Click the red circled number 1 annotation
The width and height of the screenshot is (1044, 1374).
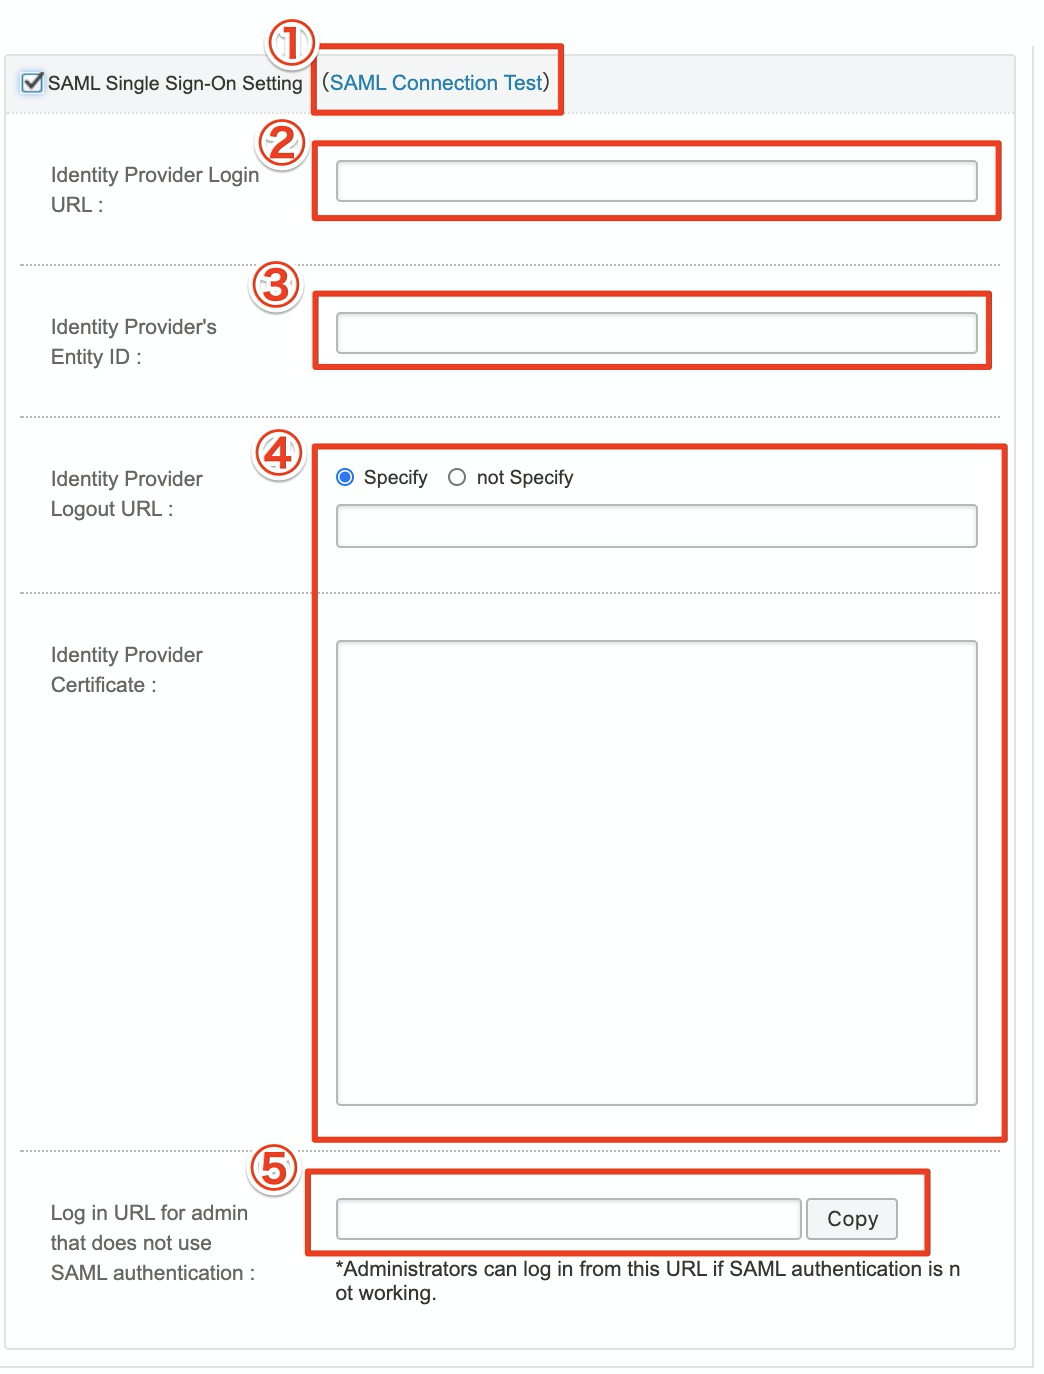tap(289, 42)
